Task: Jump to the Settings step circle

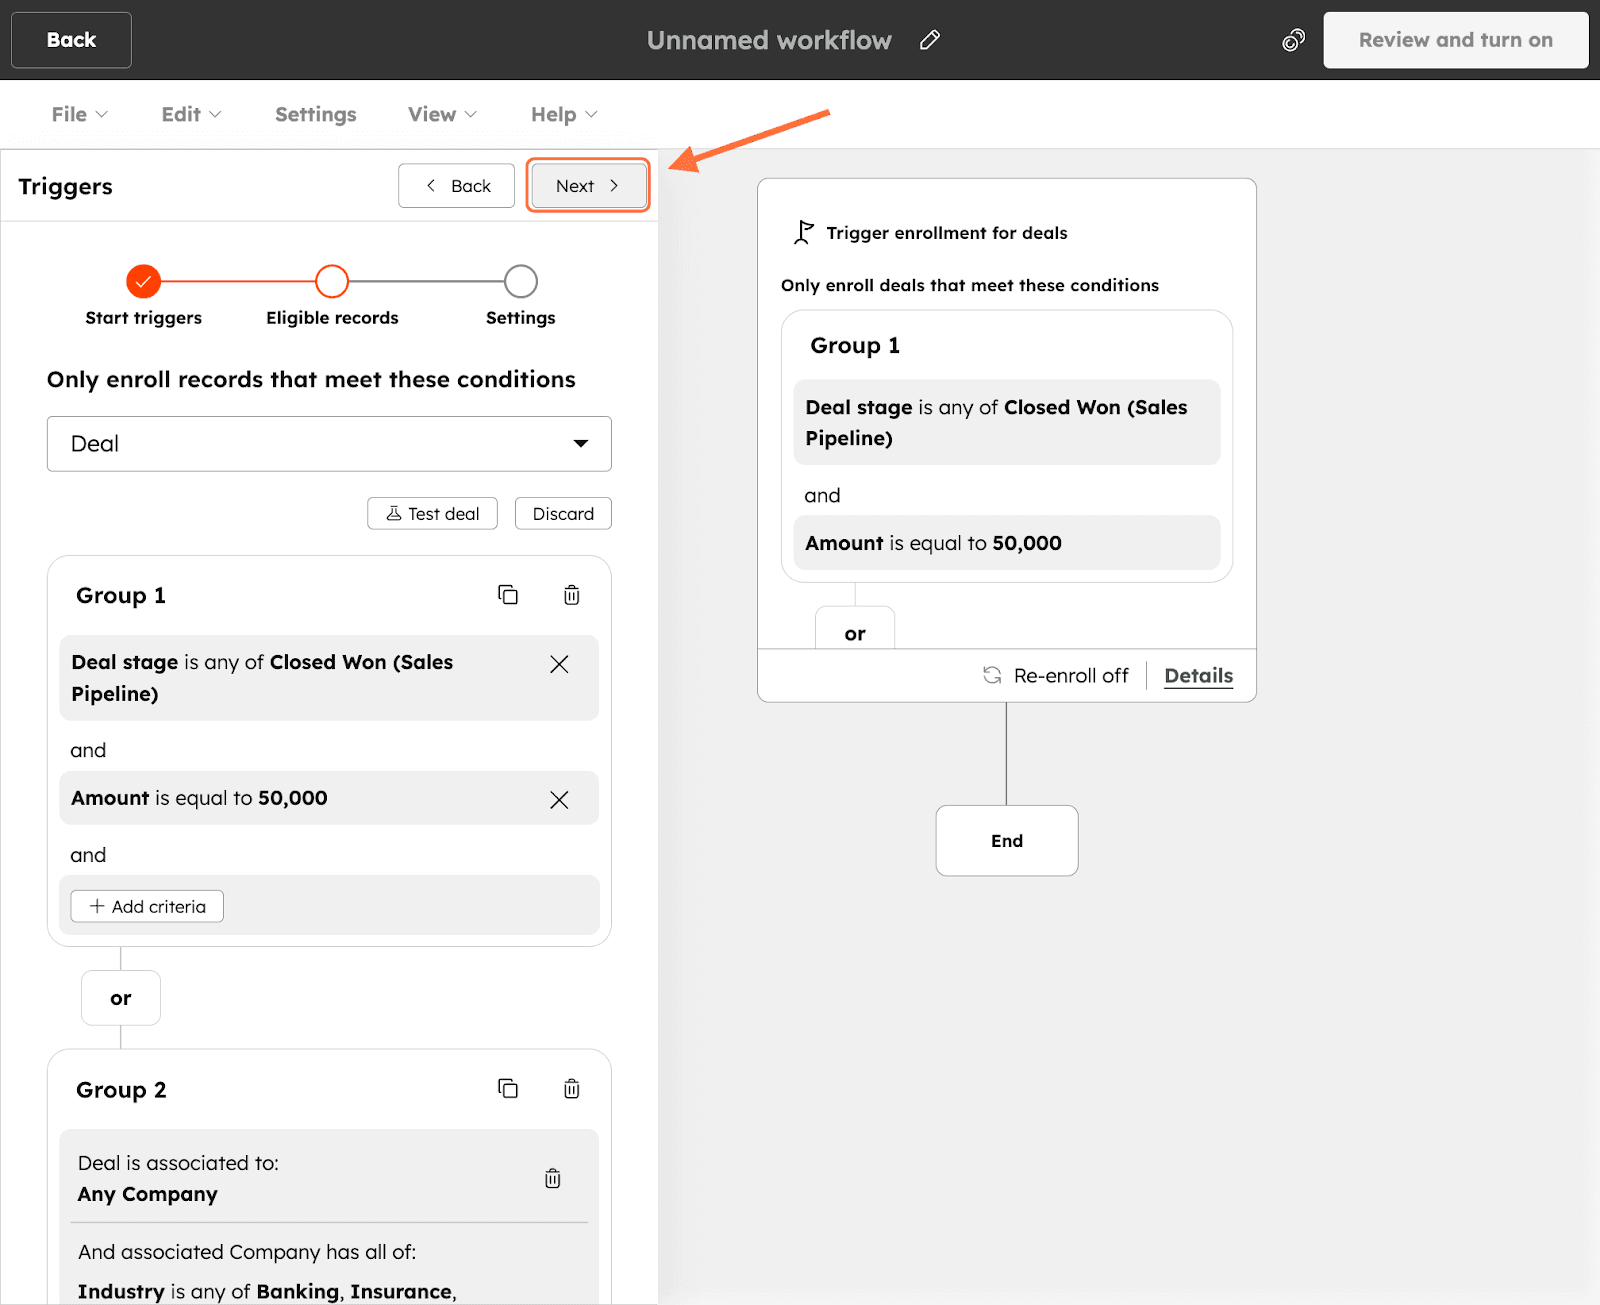Action: [x=520, y=282]
